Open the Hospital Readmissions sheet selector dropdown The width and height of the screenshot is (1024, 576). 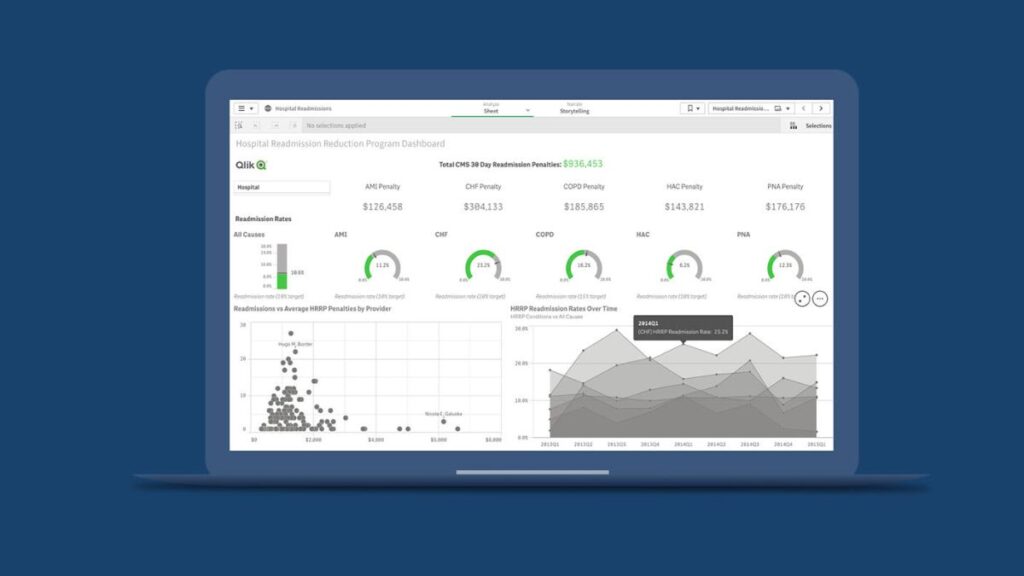pos(751,108)
